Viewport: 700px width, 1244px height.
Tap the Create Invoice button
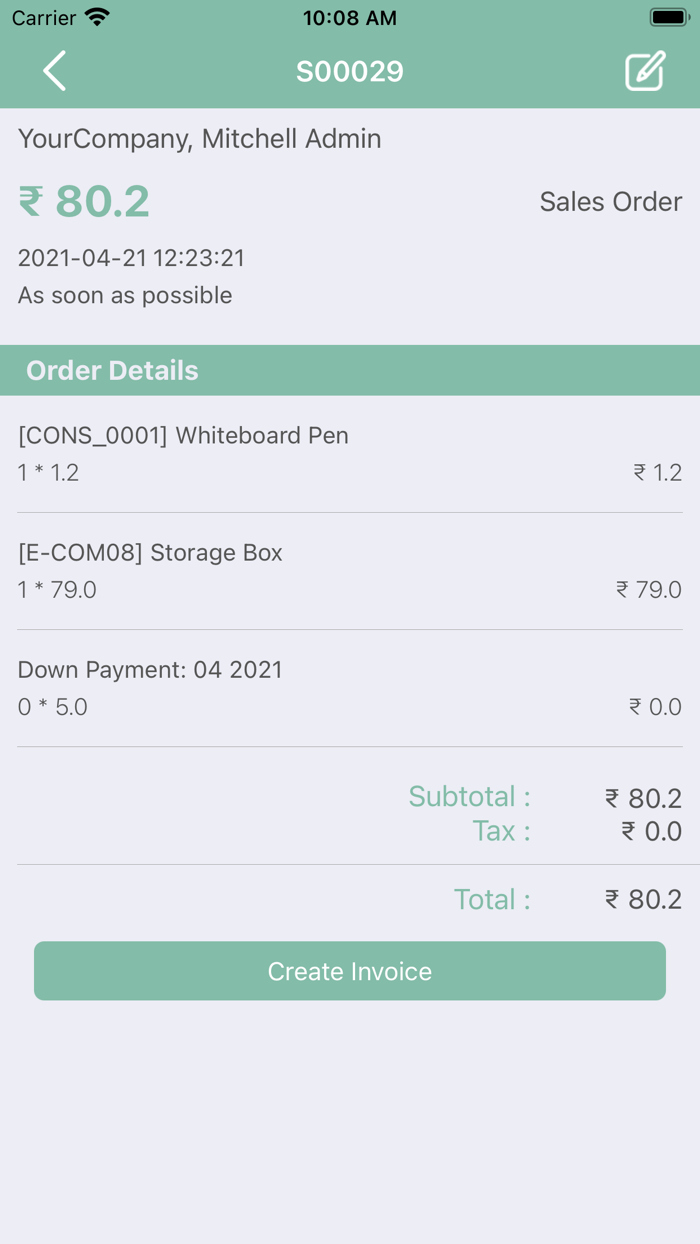(x=350, y=971)
